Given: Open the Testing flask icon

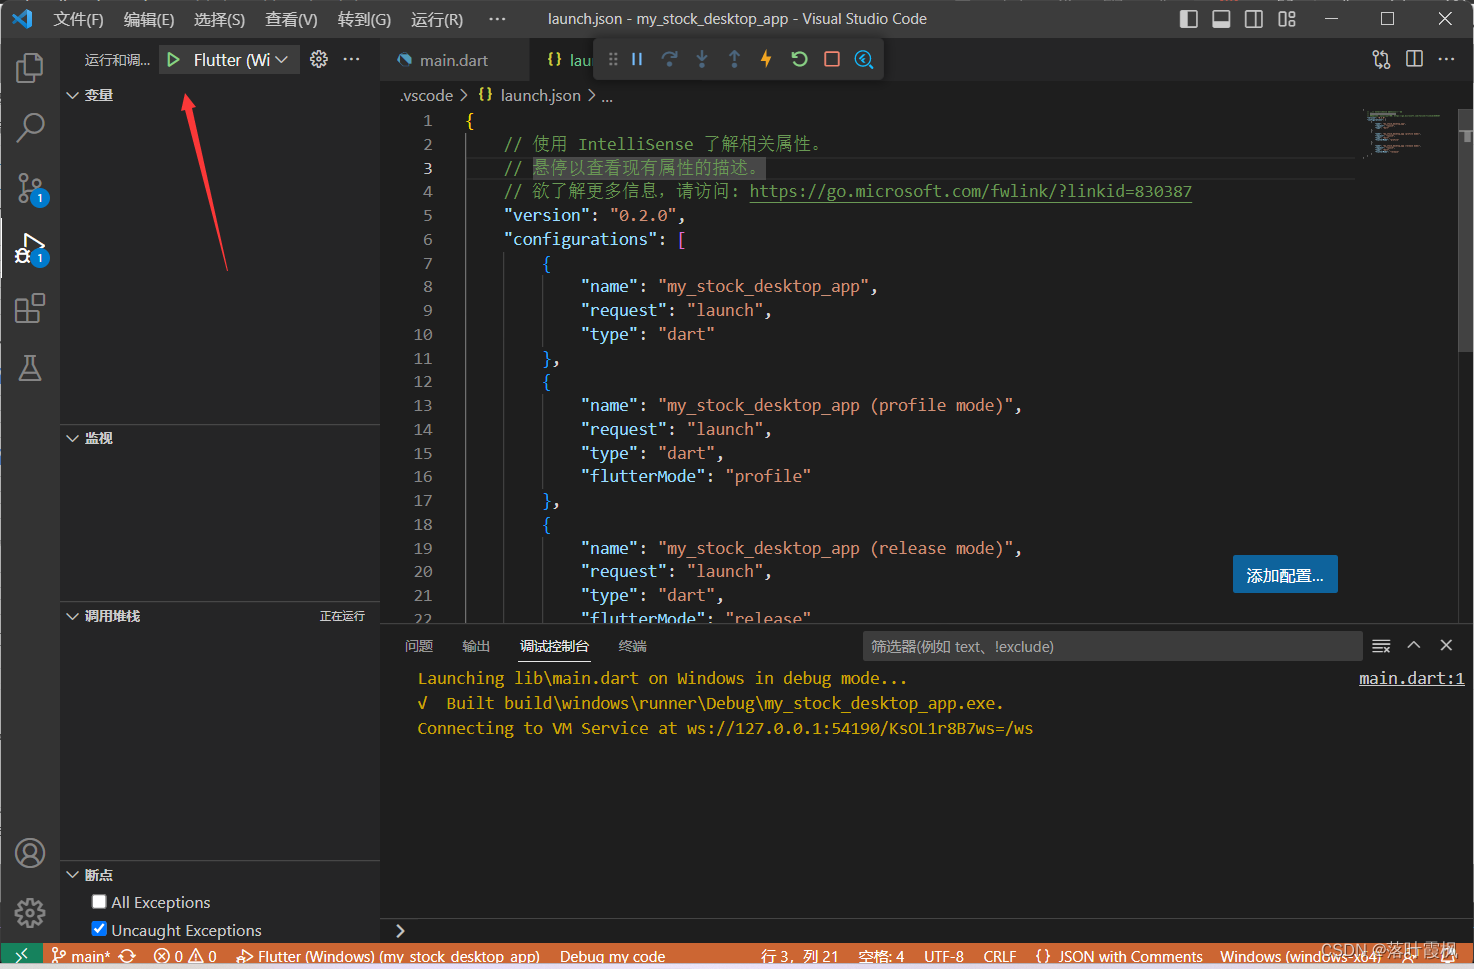Looking at the screenshot, I should click(30, 368).
